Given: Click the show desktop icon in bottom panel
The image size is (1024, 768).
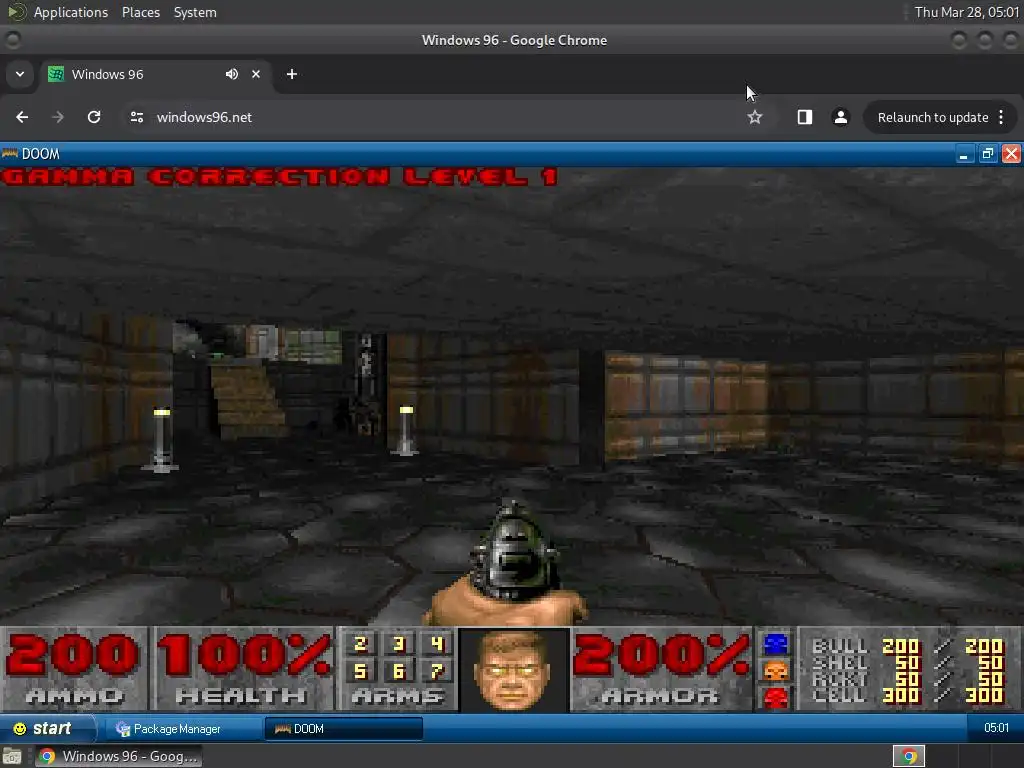Looking at the screenshot, I should [x=12, y=756].
